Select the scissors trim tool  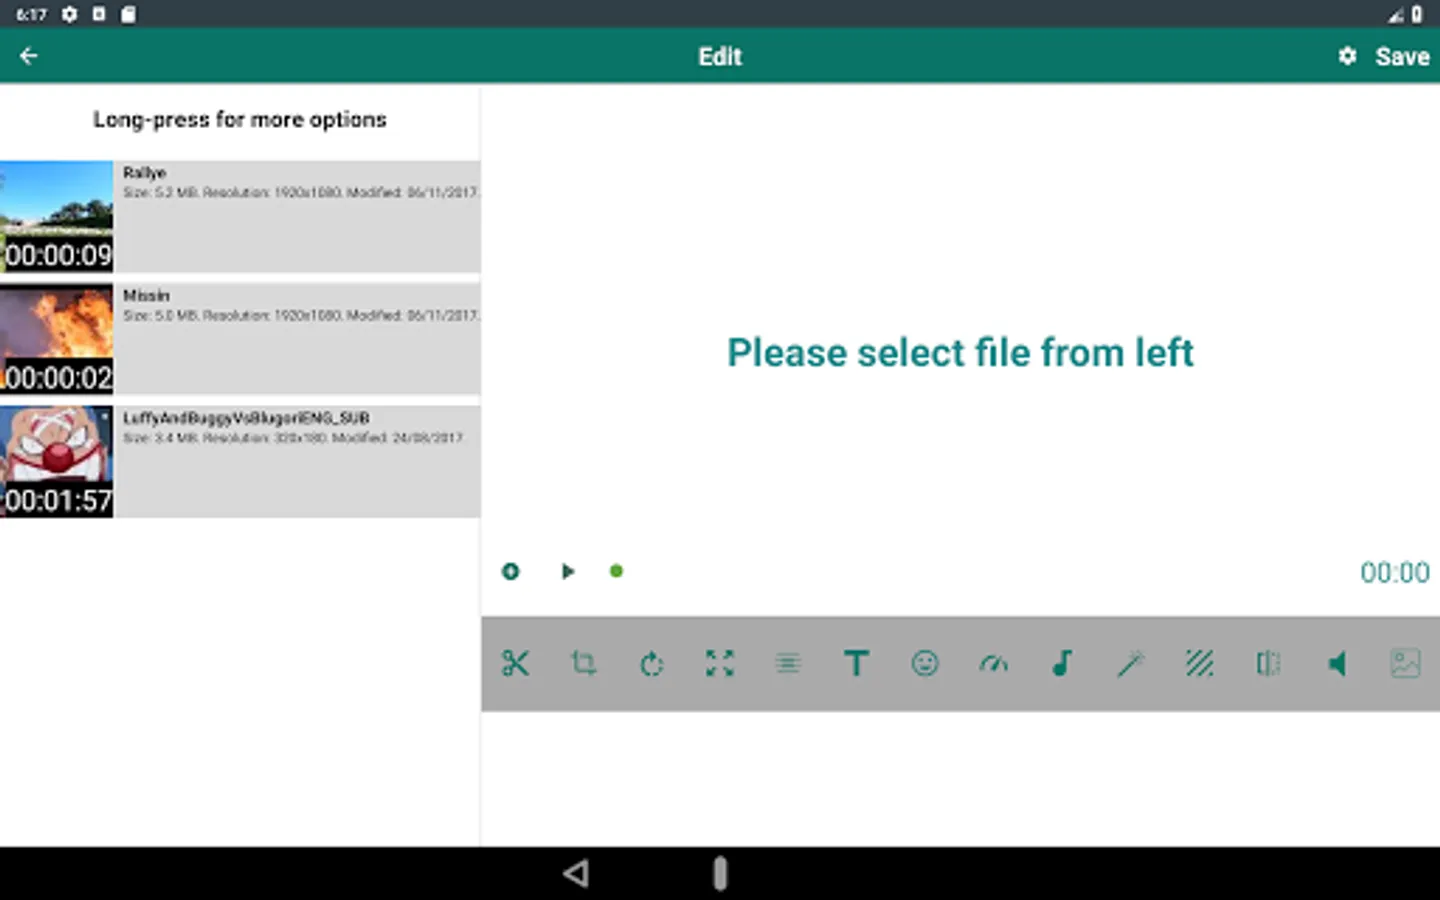(515, 663)
